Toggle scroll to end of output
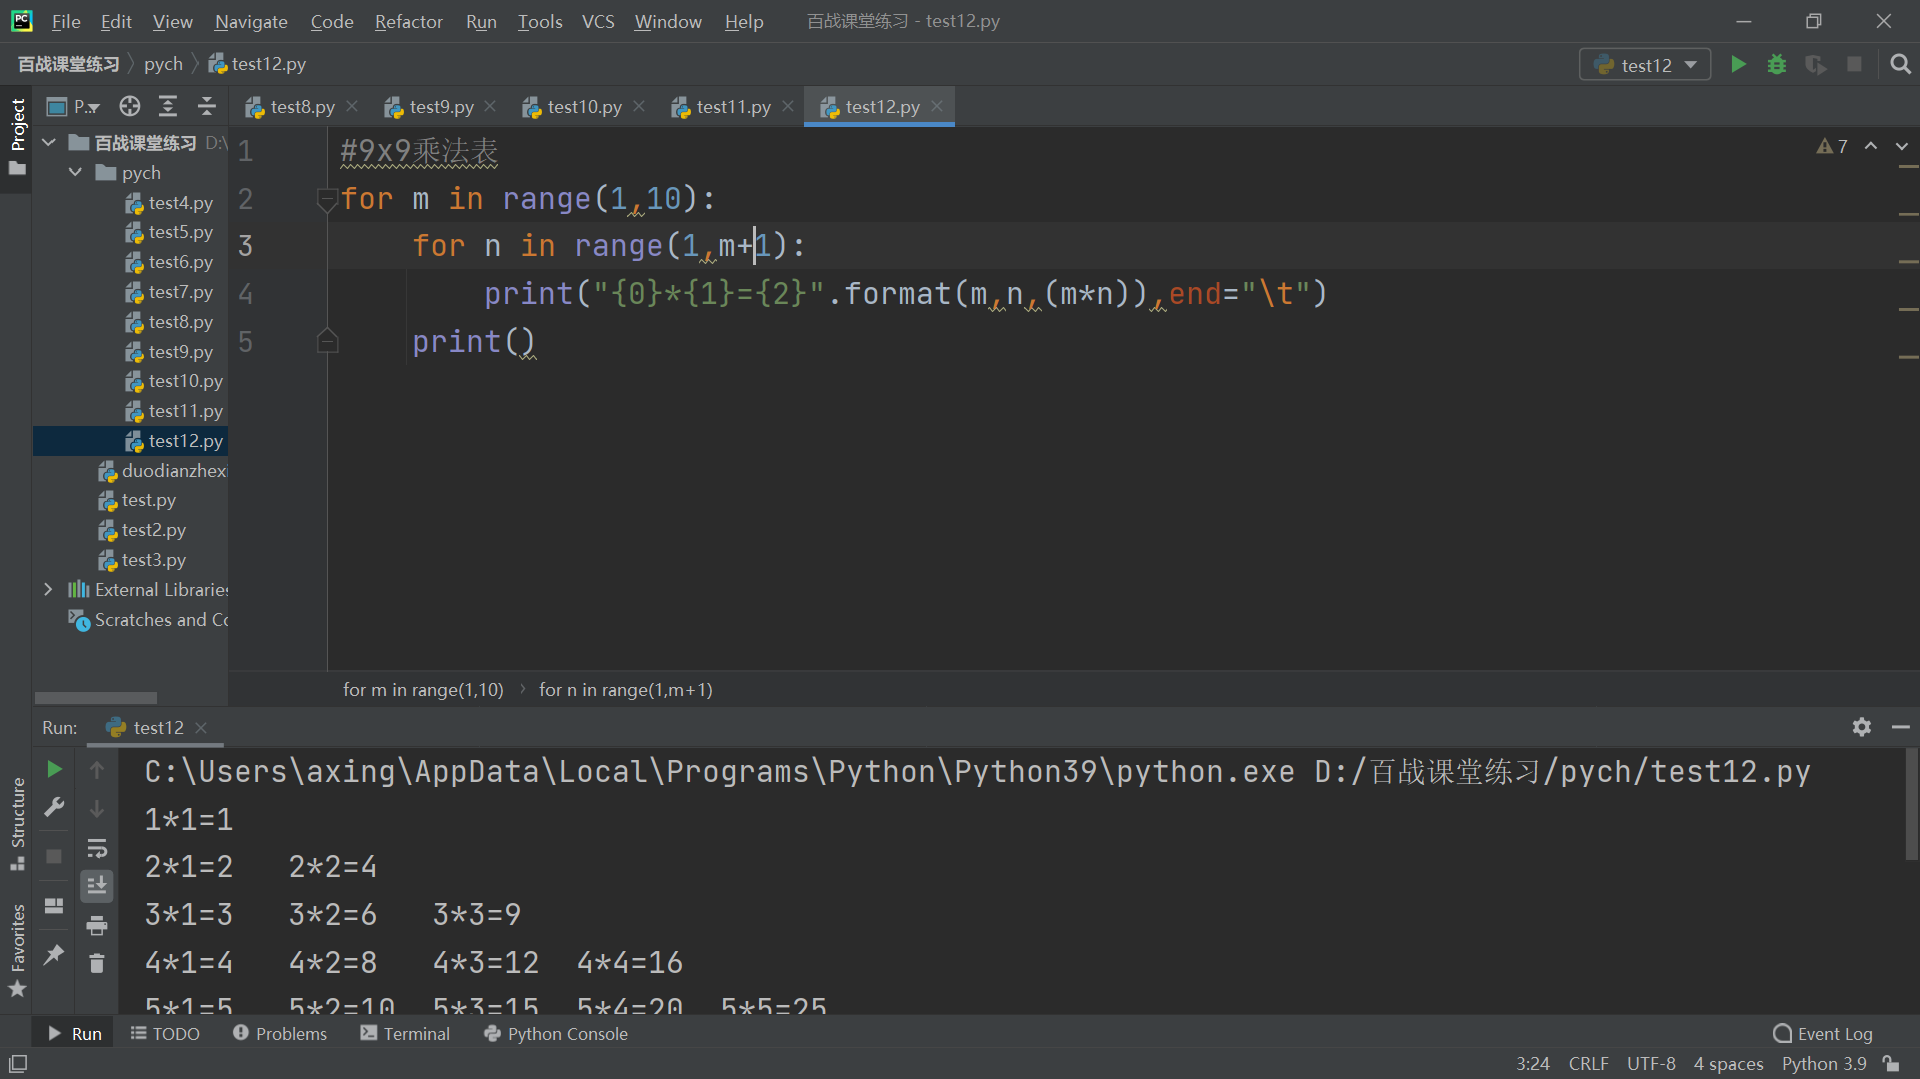 (x=97, y=887)
